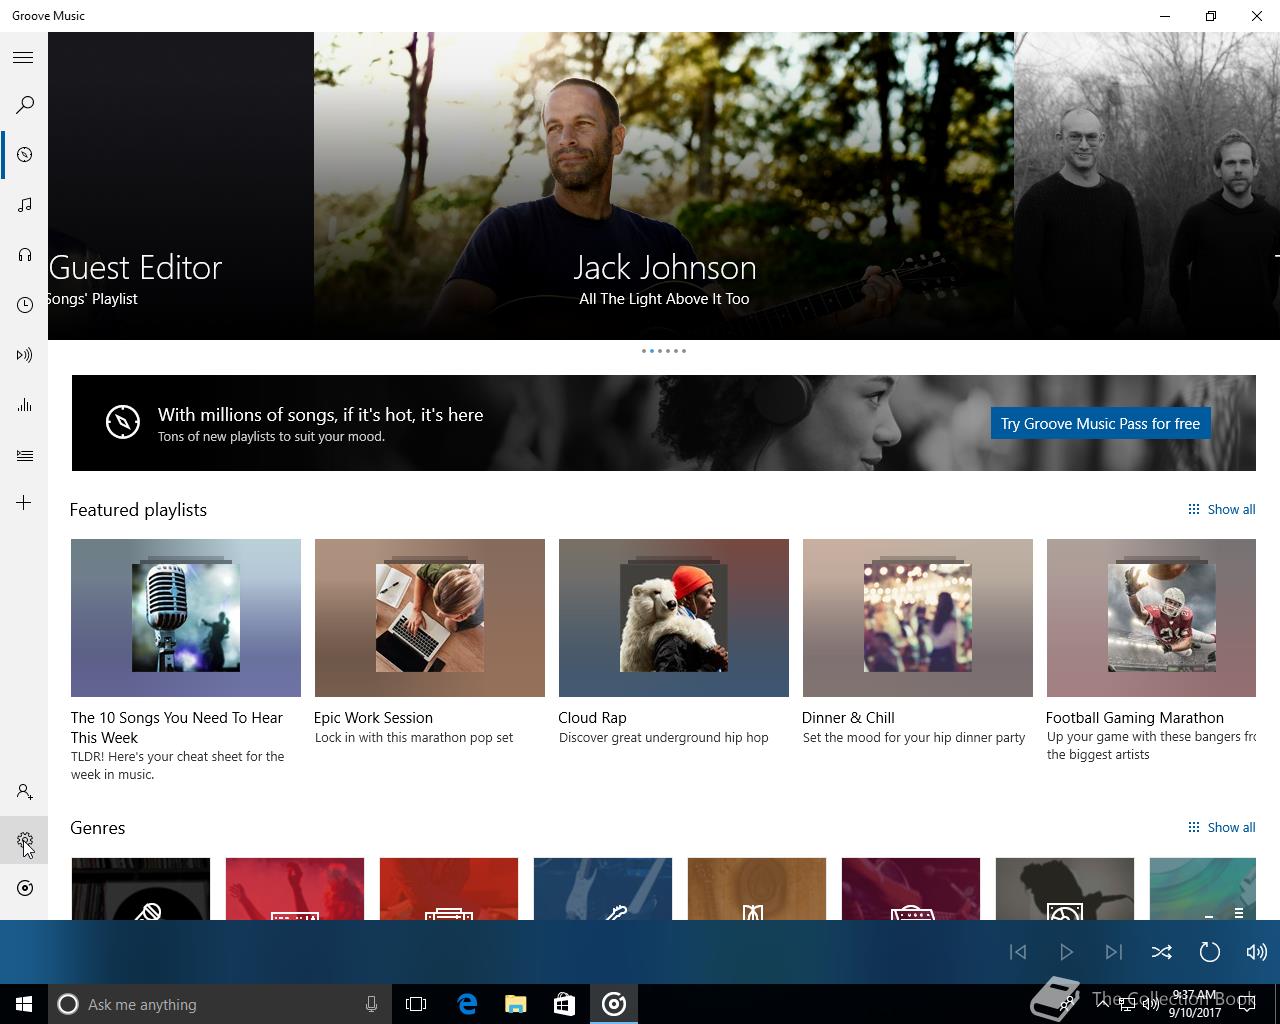Open My Music note icon in sidebar
Screen dimensions: 1280x1024
[x=24, y=205]
